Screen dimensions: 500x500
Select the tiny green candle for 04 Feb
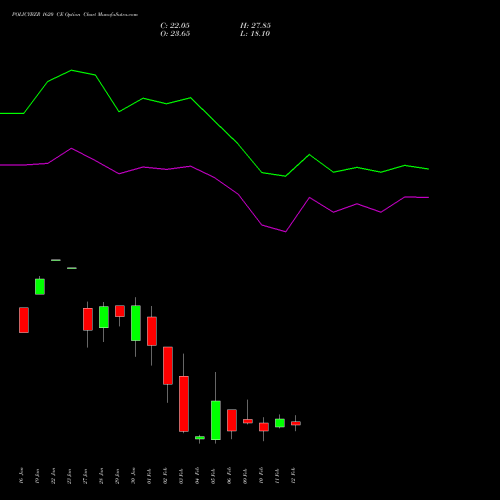click(200, 438)
